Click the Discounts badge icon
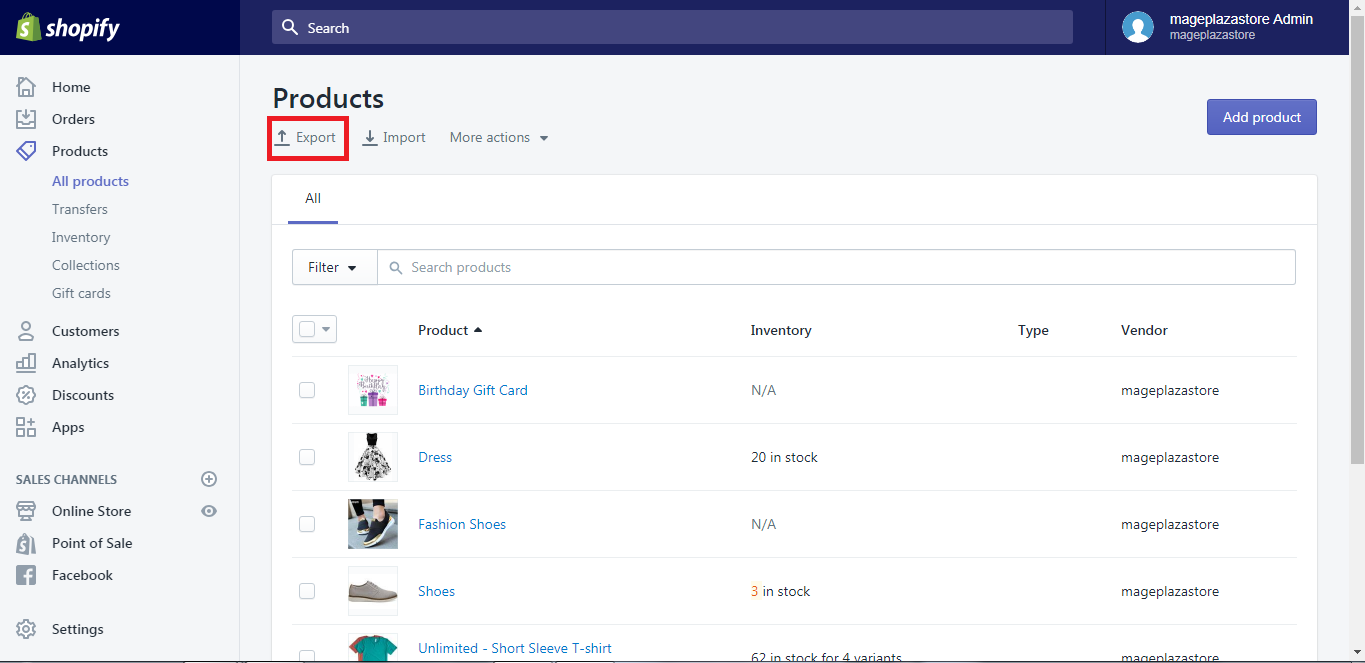Viewport: 1365px width, 663px height. click(x=26, y=395)
